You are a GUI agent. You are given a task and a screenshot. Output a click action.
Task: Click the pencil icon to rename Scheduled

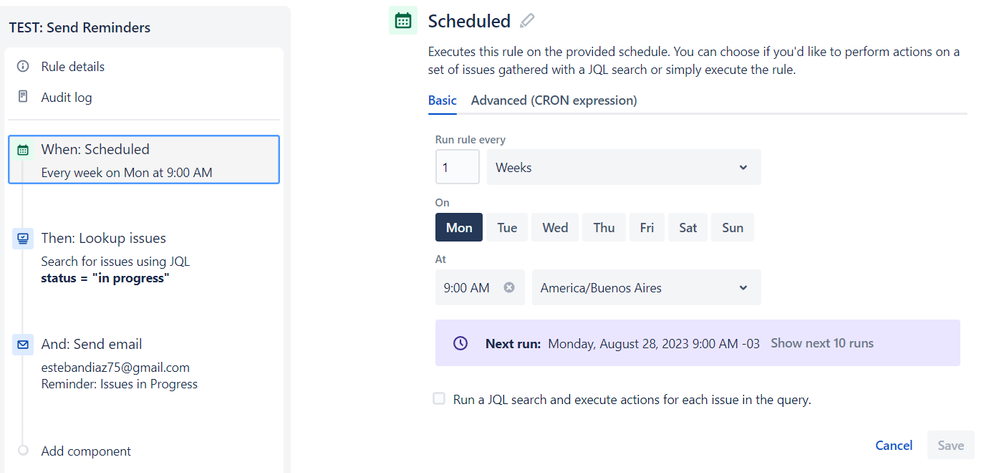526,21
